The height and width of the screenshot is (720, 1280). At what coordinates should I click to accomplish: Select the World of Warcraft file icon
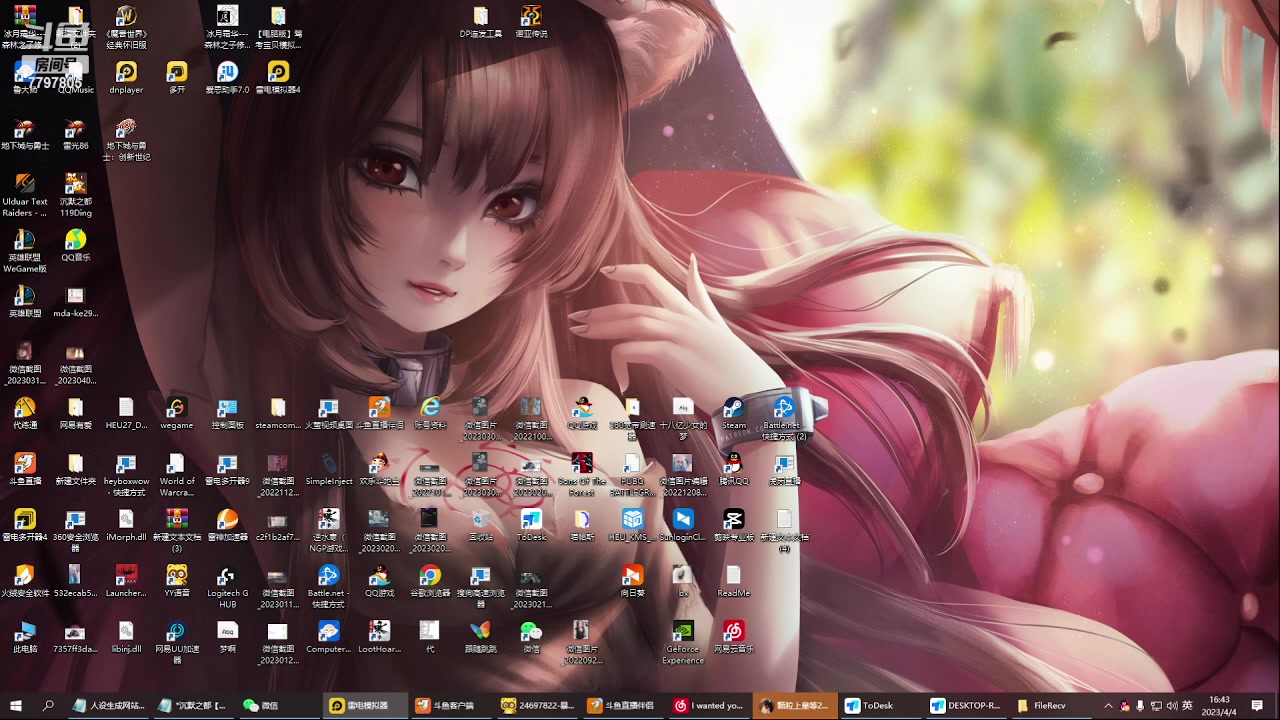click(x=176, y=475)
